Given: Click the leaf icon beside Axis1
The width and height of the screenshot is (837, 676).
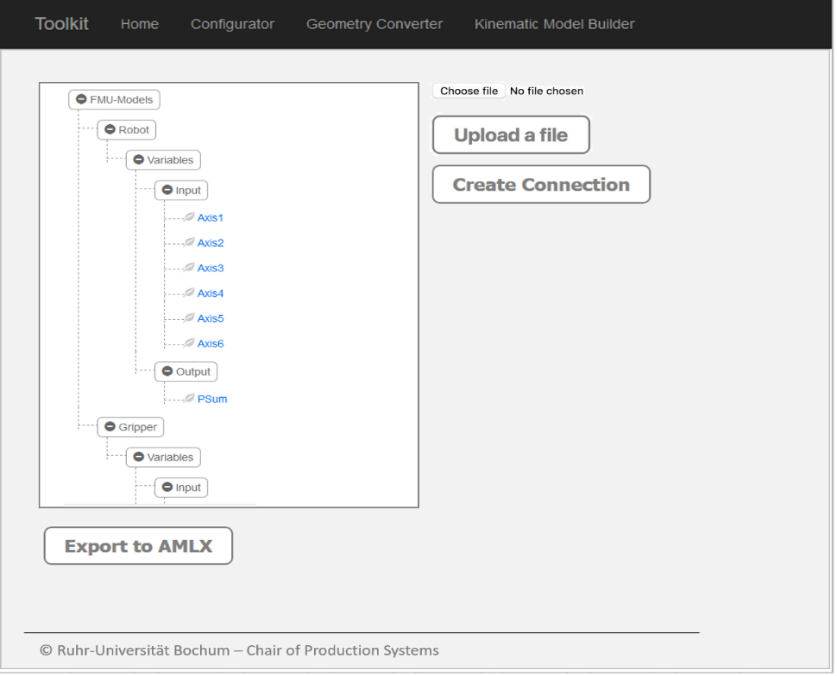Looking at the screenshot, I should coord(188,217).
